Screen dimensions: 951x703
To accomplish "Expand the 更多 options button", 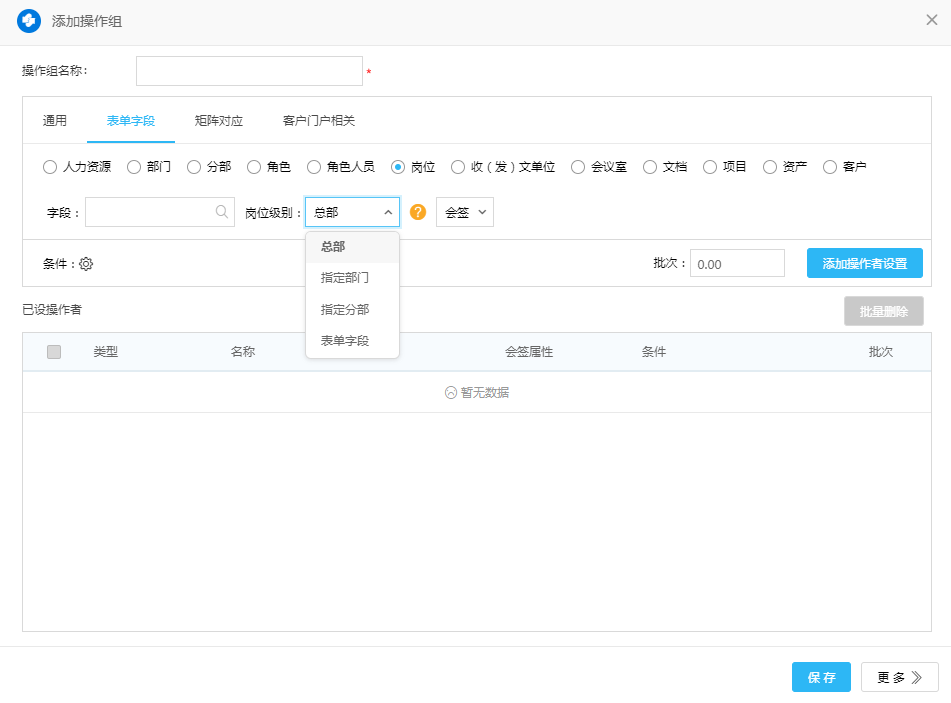I will click(x=899, y=677).
